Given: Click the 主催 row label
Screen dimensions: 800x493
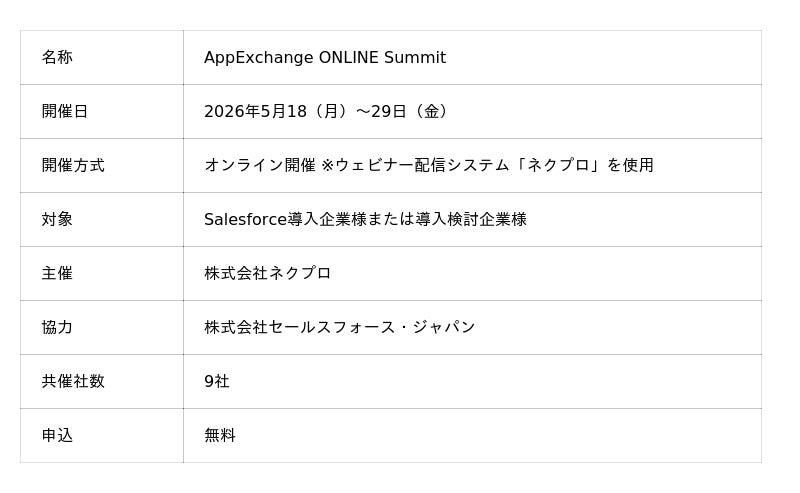Looking at the screenshot, I should [57, 274].
